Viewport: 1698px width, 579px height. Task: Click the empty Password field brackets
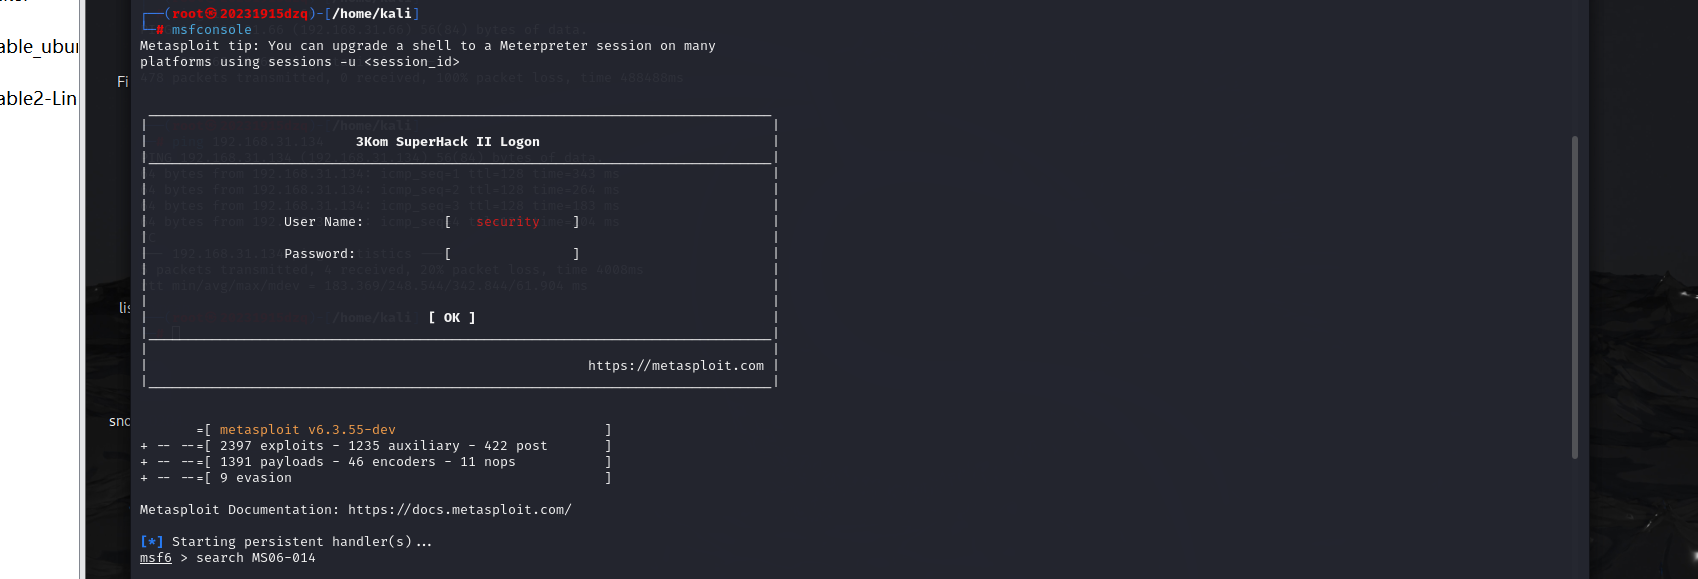(511, 254)
